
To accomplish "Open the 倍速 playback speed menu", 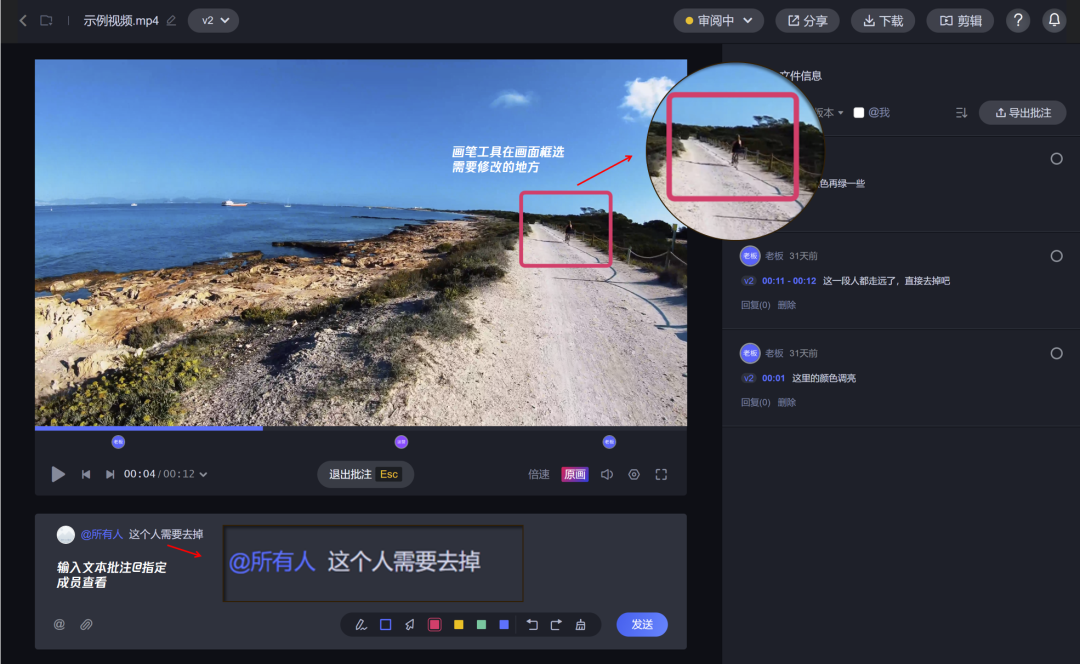I will [x=539, y=474].
